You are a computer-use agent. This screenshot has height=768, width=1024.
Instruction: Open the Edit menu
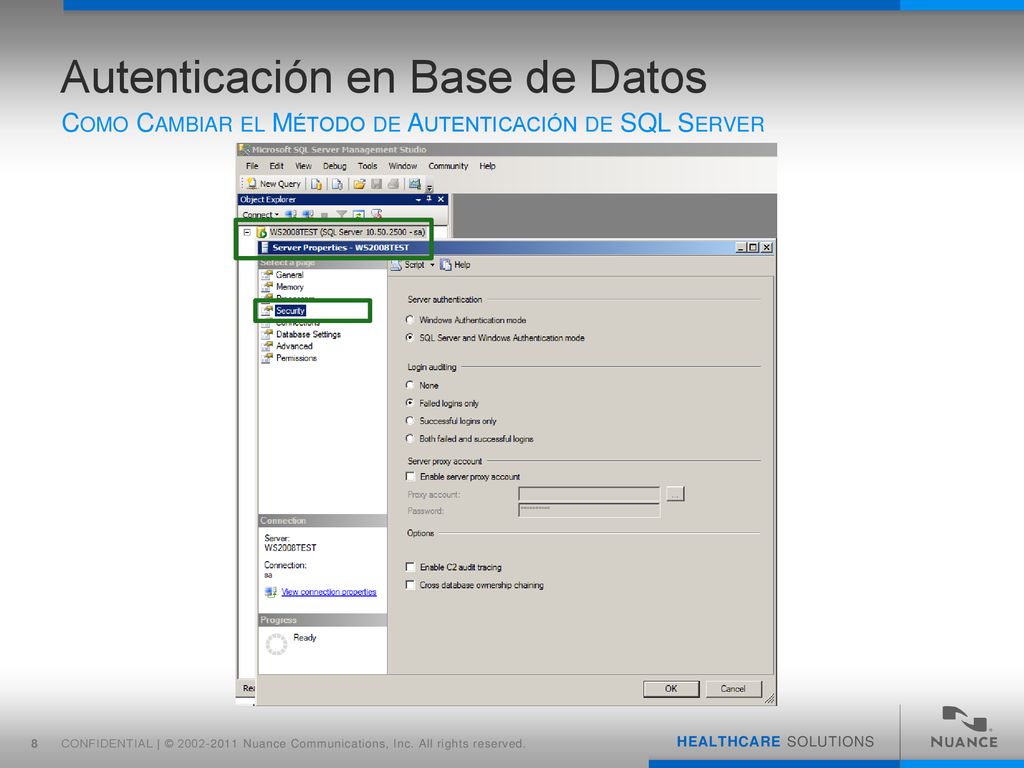277,166
